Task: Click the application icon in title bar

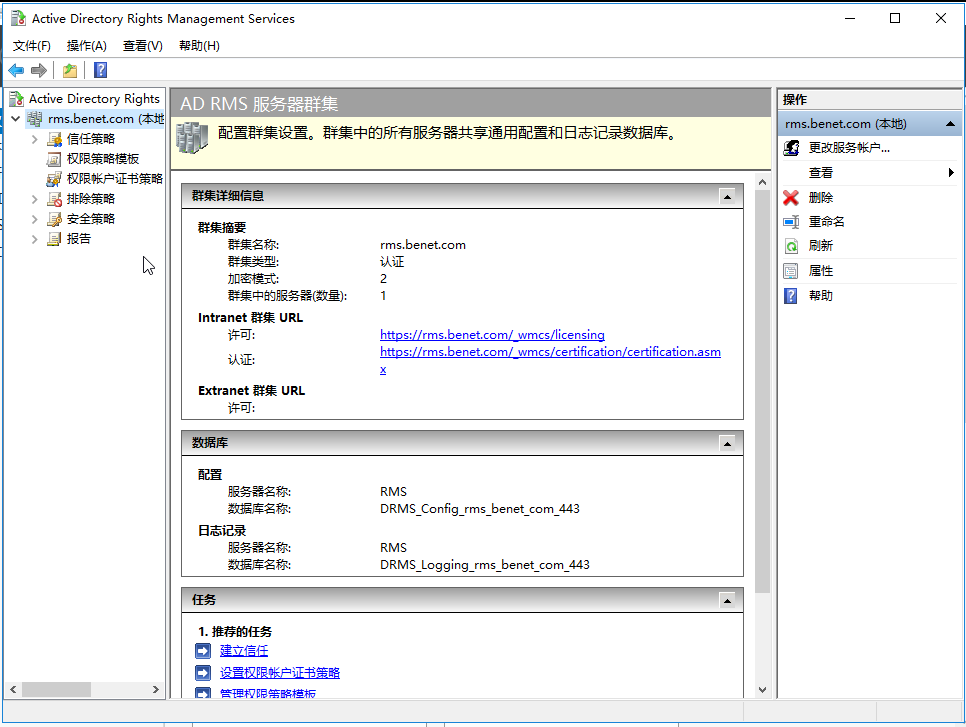Action: click(18, 18)
